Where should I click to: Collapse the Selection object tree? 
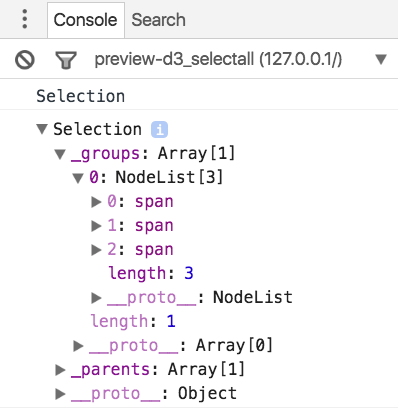(x=42, y=129)
